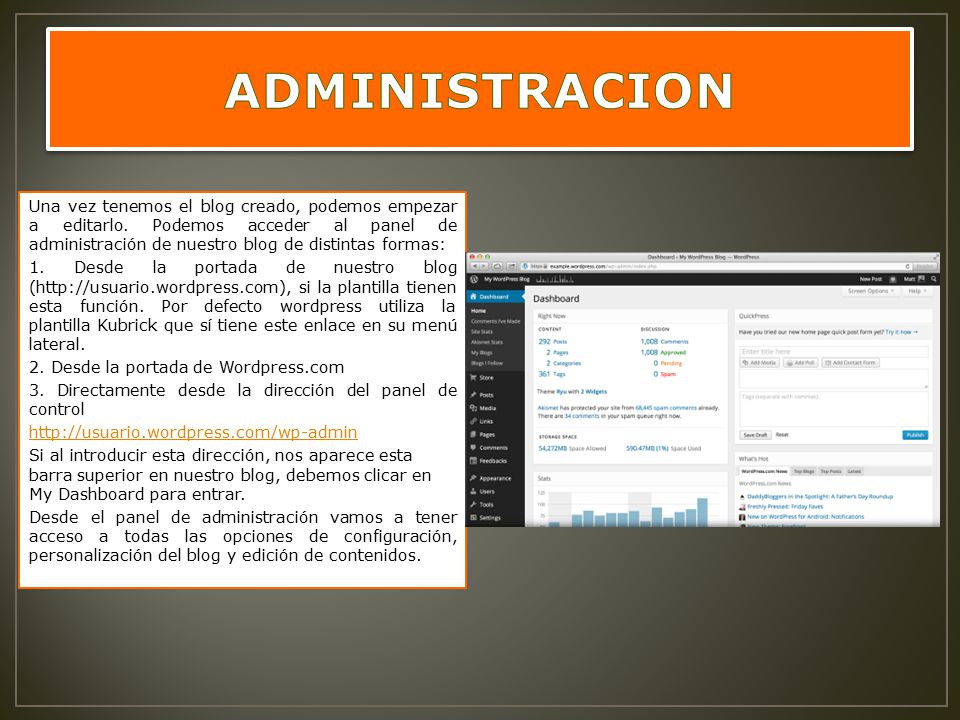Viewport: 960px width, 720px height.
Task: Select Home submenu under Dashboard
Action: 478,311
